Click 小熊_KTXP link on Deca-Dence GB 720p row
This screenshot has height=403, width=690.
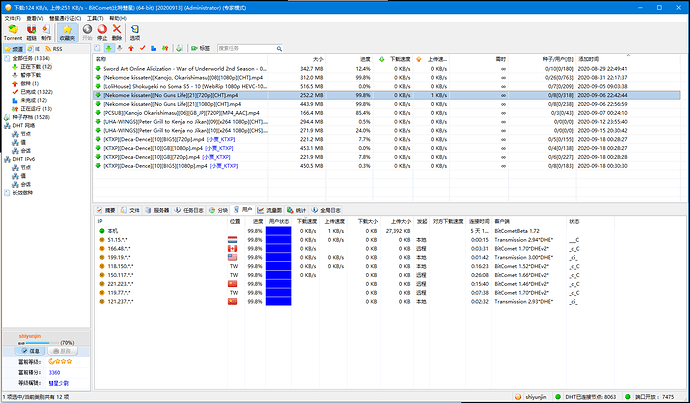tap(217, 157)
